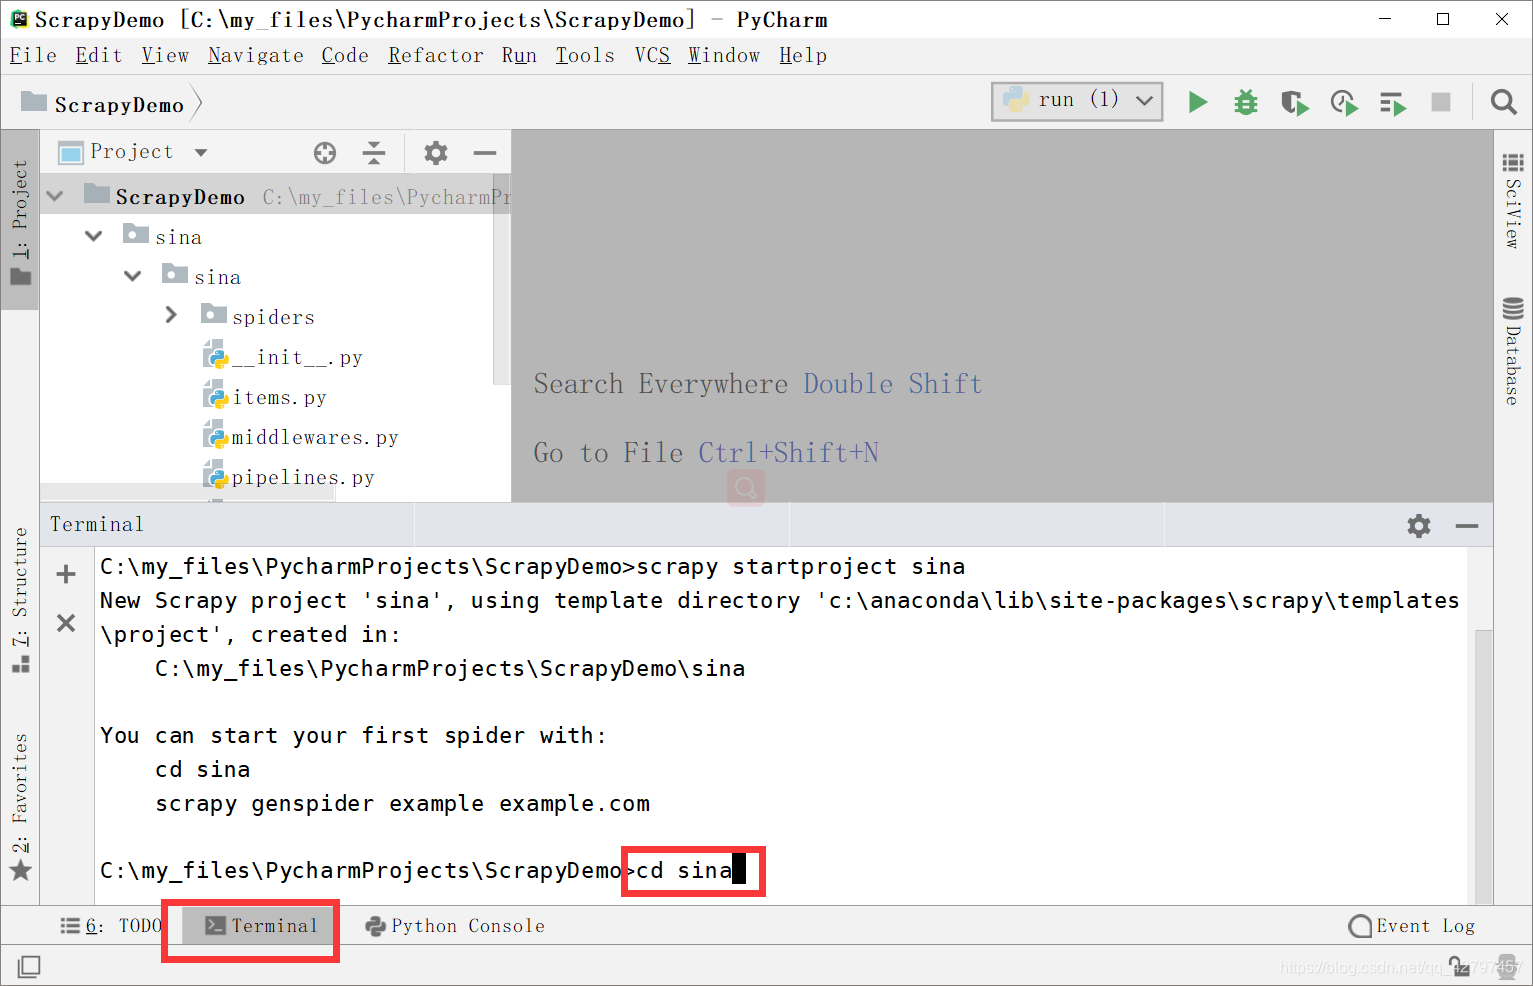This screenshot has height=986, width=1533.
Task: Open the View menu
Action: 165,55
